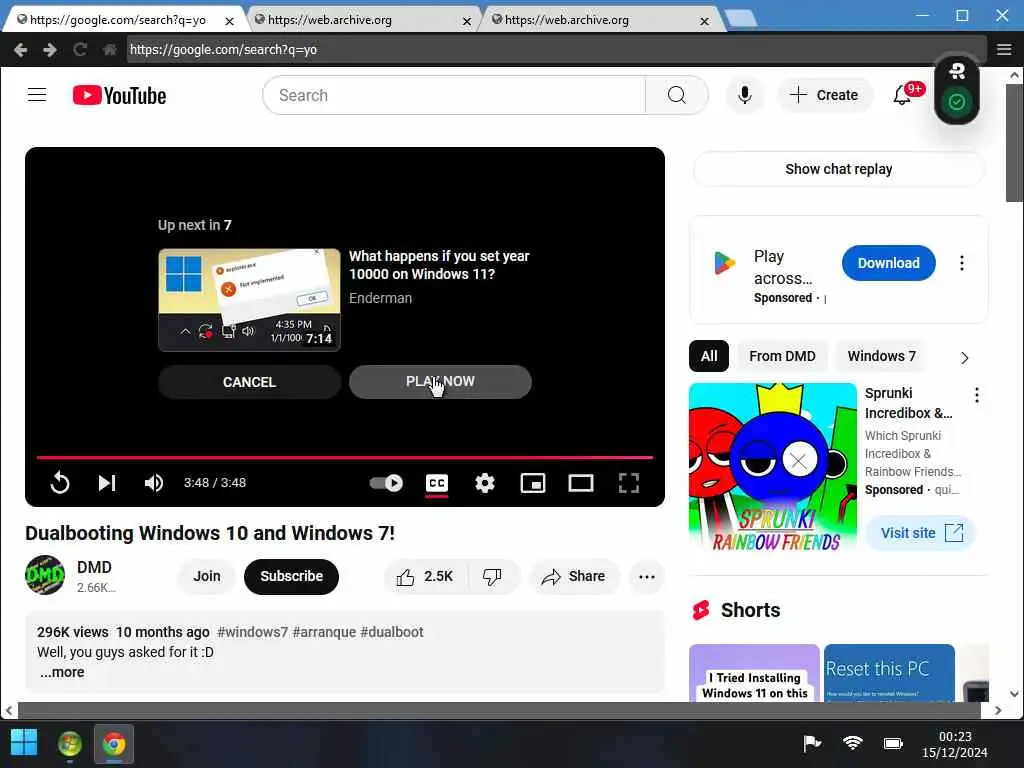The width and height of the screenshot is (1024, 768).
Task: Show more filter chips with arrow
Action: click(965, 358)
